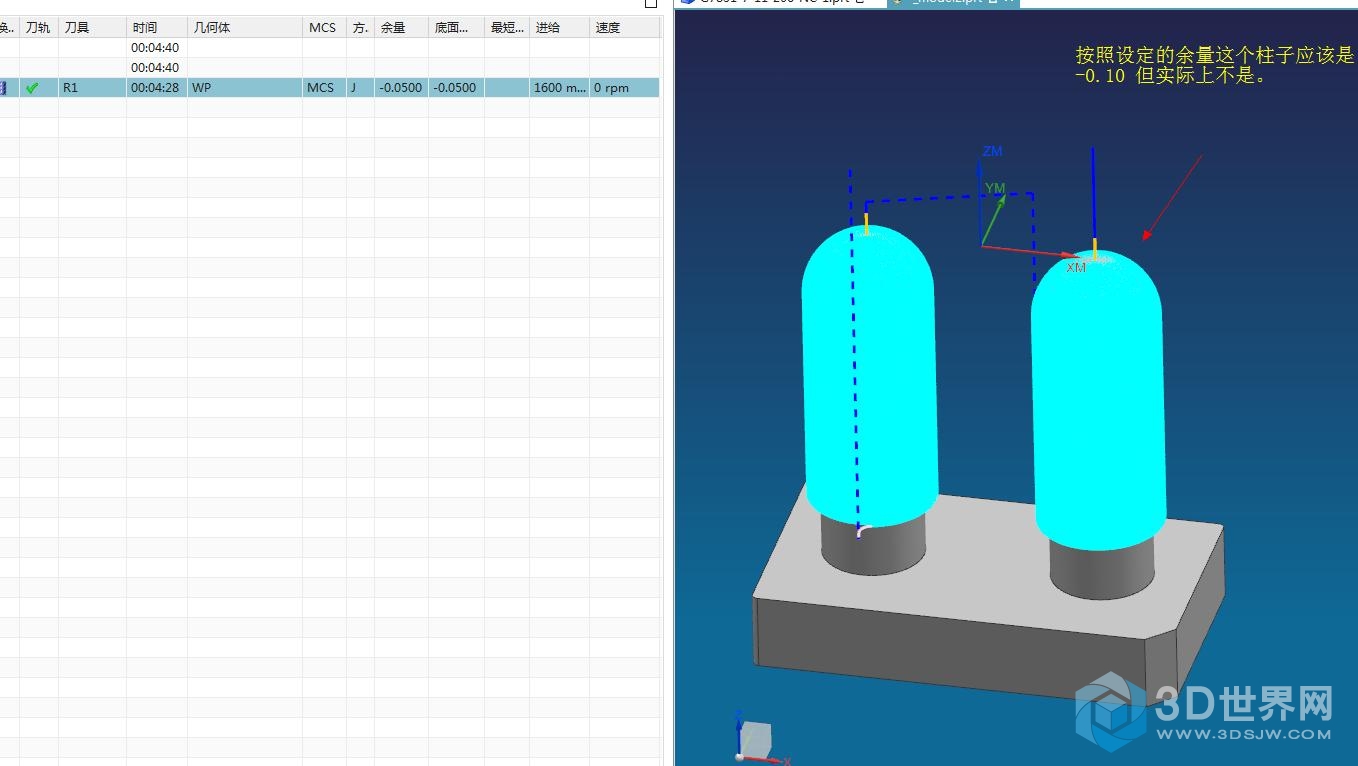1358x766 pixels.
Task: Select the 1600 m... feed cell
Action: click(559, 88)
